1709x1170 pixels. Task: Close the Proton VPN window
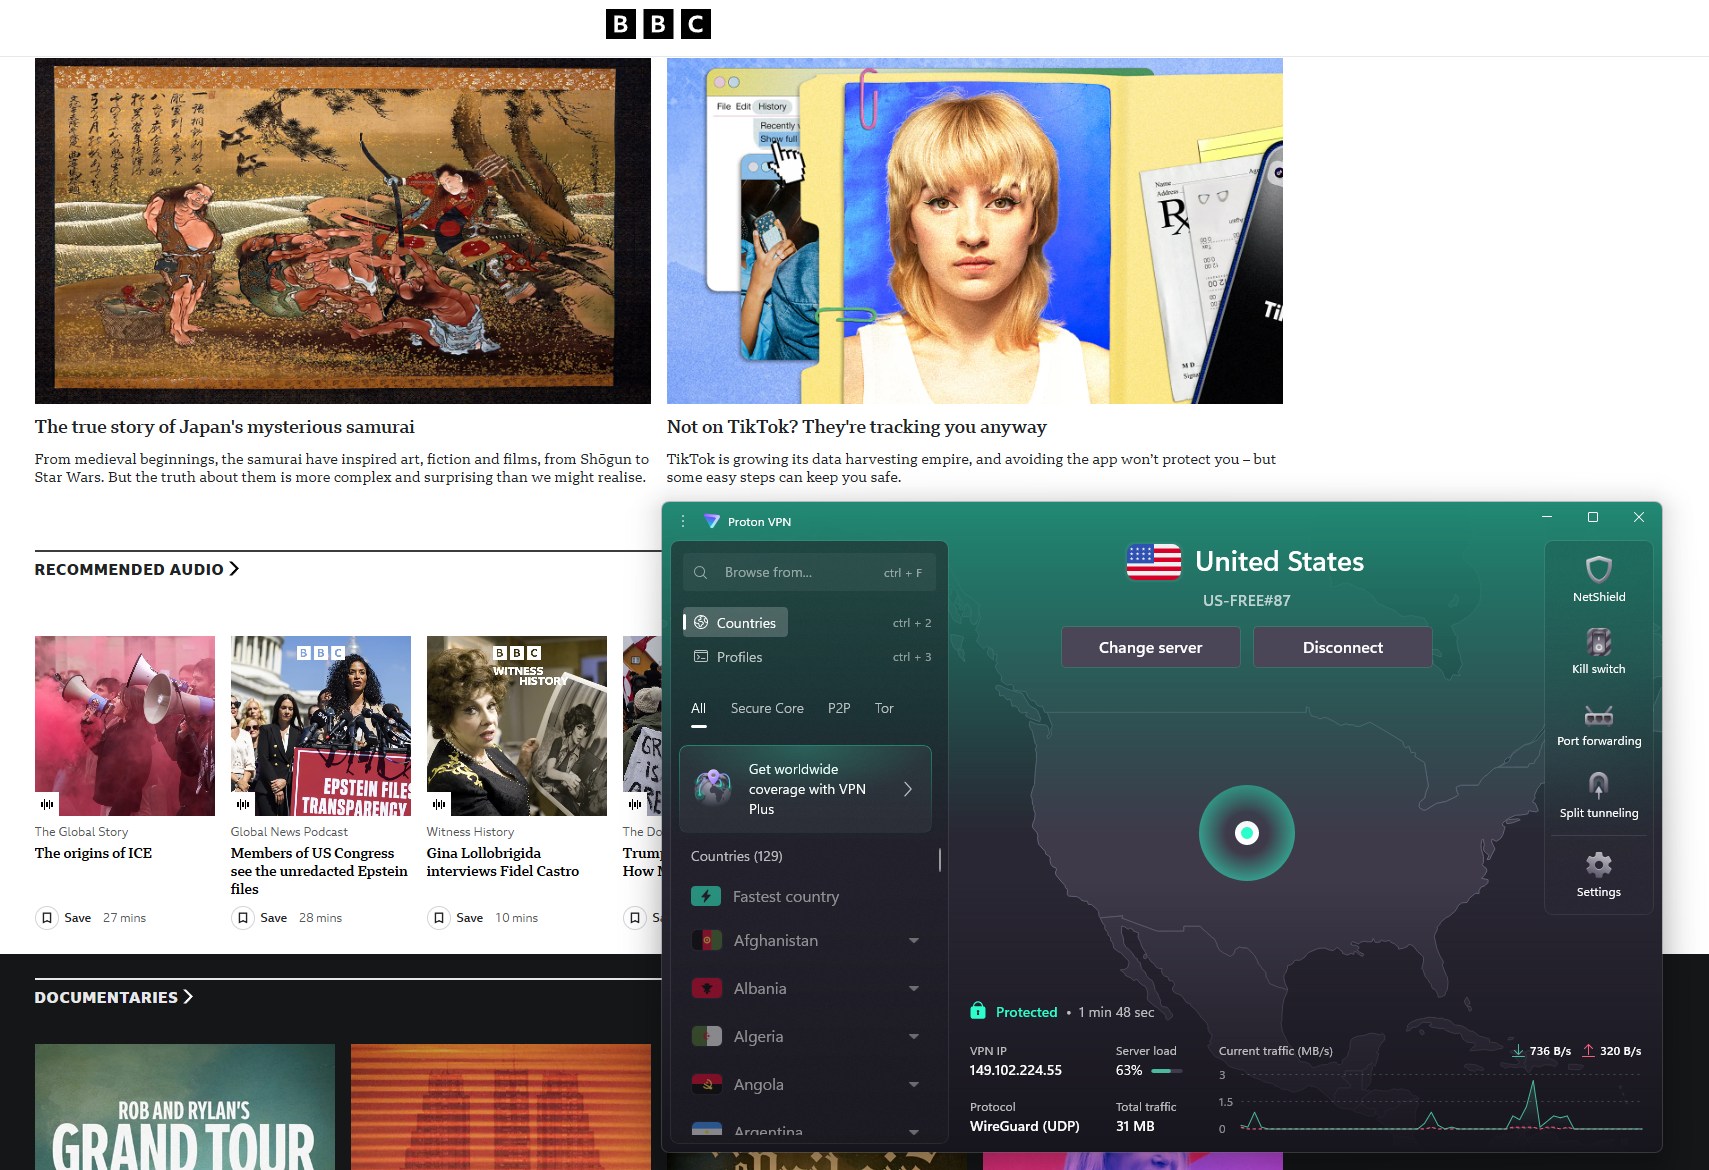point(1638,517)
